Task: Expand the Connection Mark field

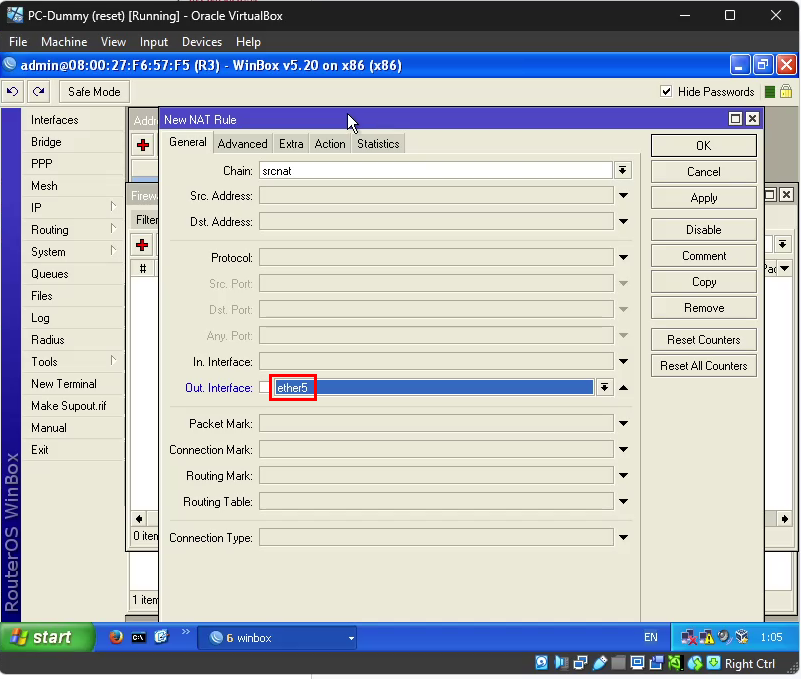Action: [623, 450]
